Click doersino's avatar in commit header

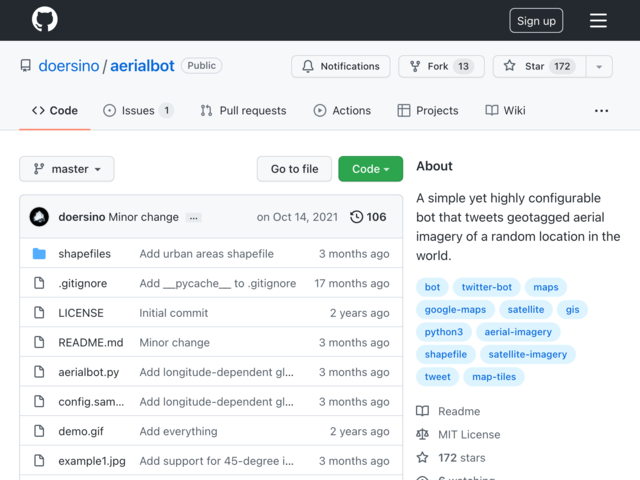pyautogui.click(x=39, y=217)
